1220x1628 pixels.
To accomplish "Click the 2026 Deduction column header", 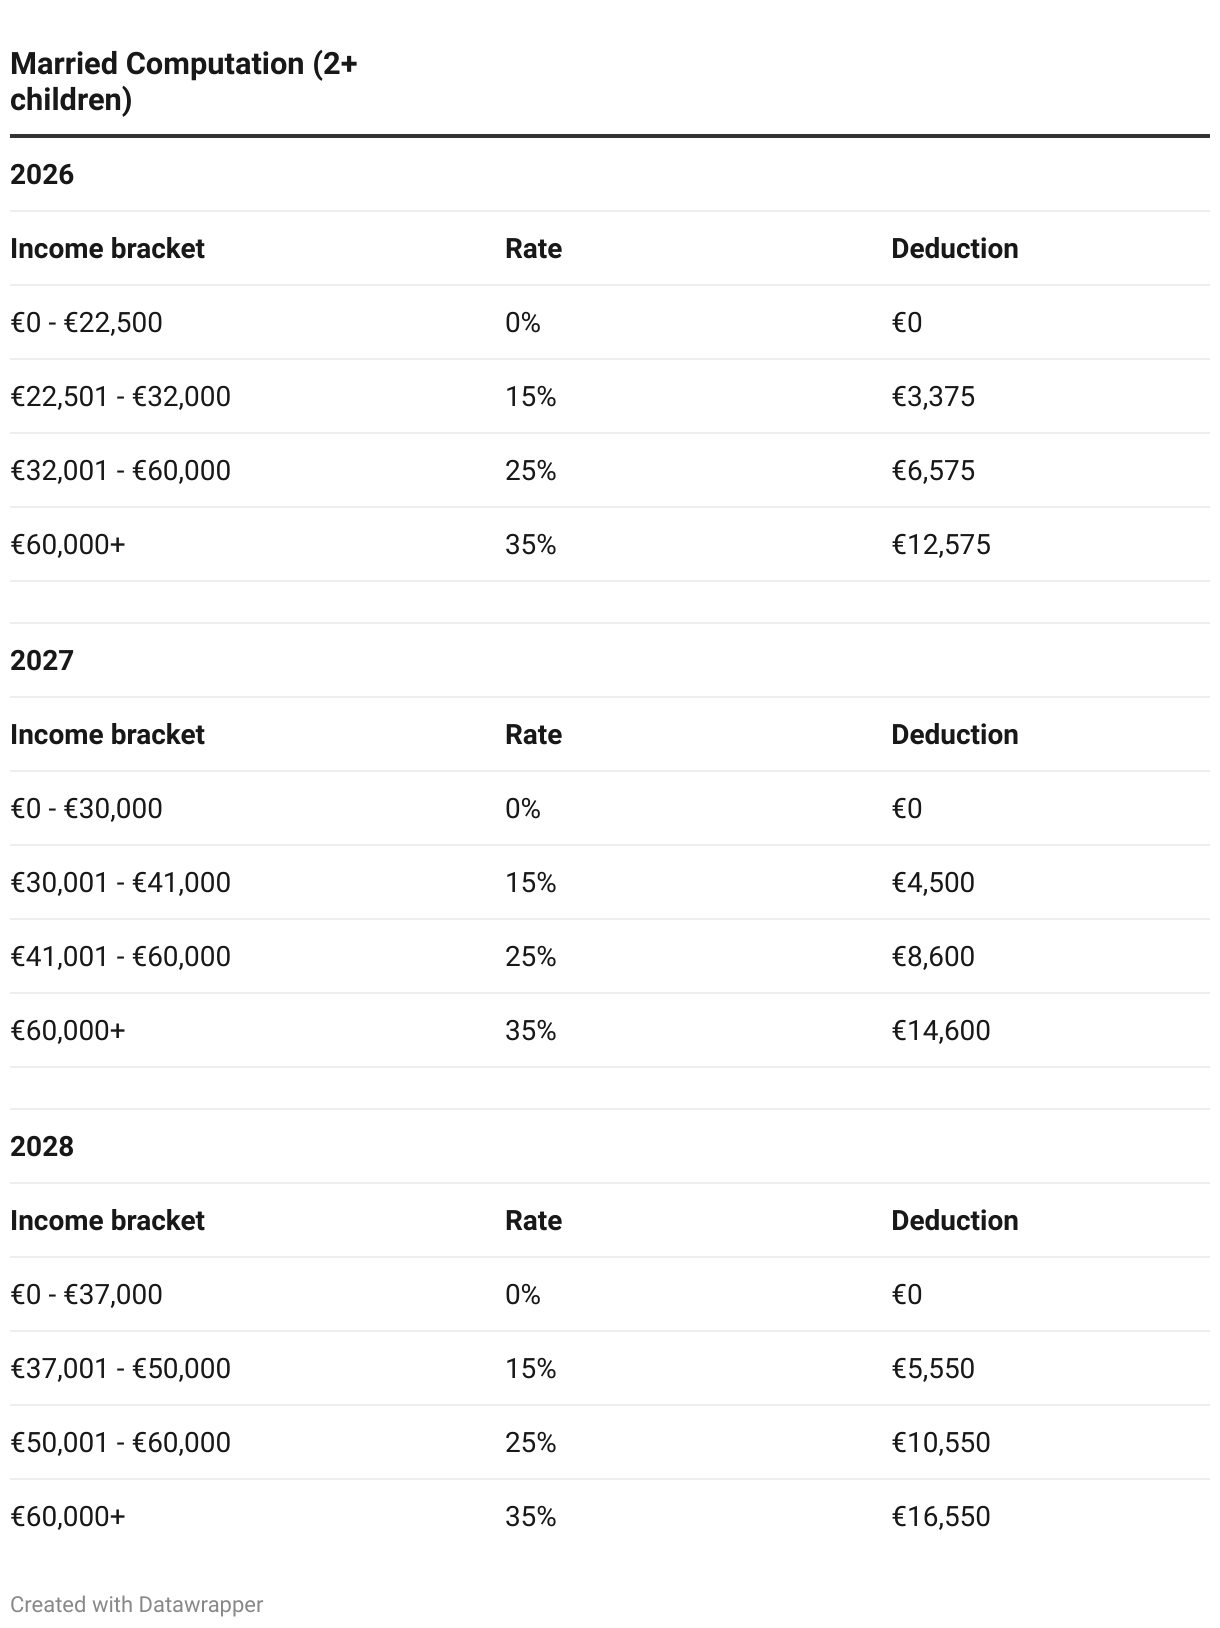I will 954,249.
